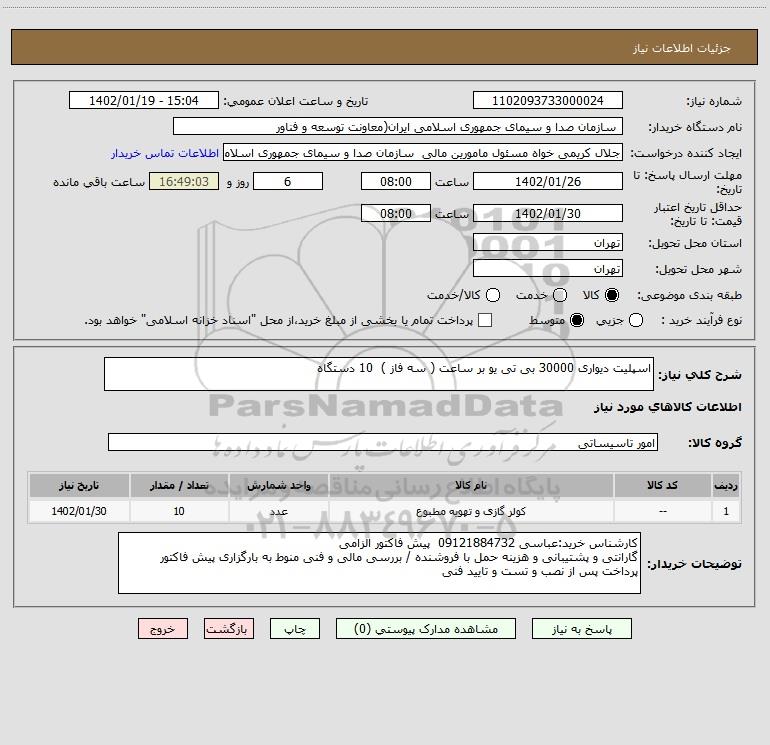Select the کالا radio button
This screenshot has height=745, width=770.
tap(612, 295)
